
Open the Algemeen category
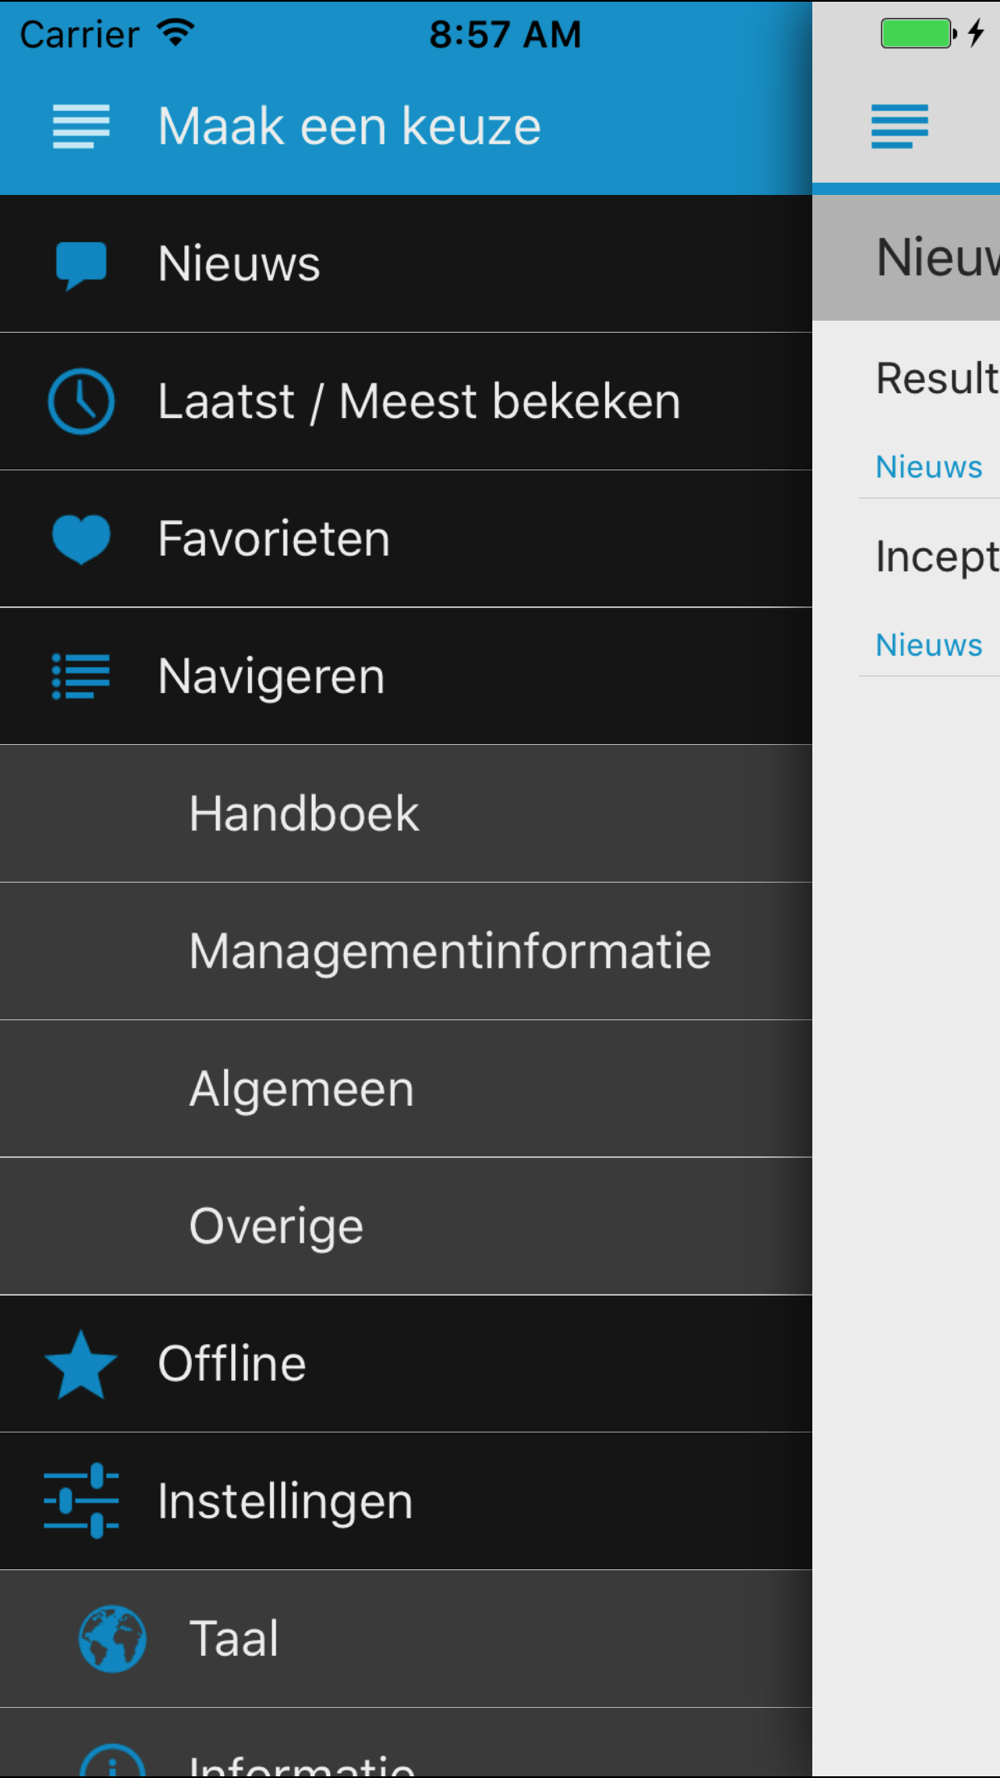tap(406, 1089)
